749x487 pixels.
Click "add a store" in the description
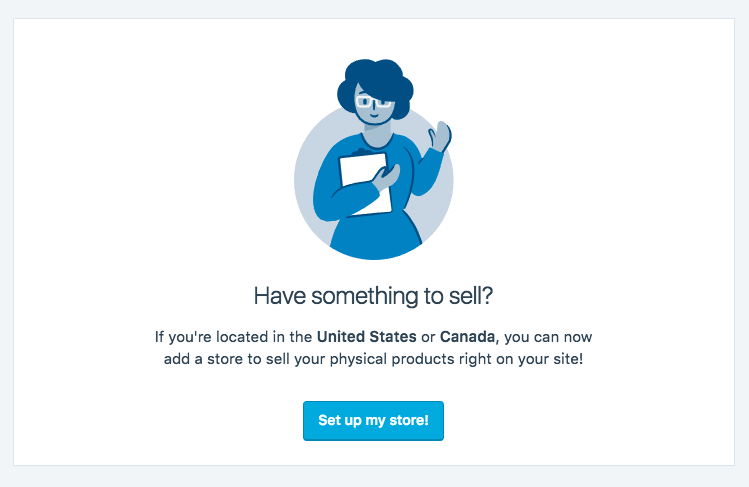(x=203, y=359)
